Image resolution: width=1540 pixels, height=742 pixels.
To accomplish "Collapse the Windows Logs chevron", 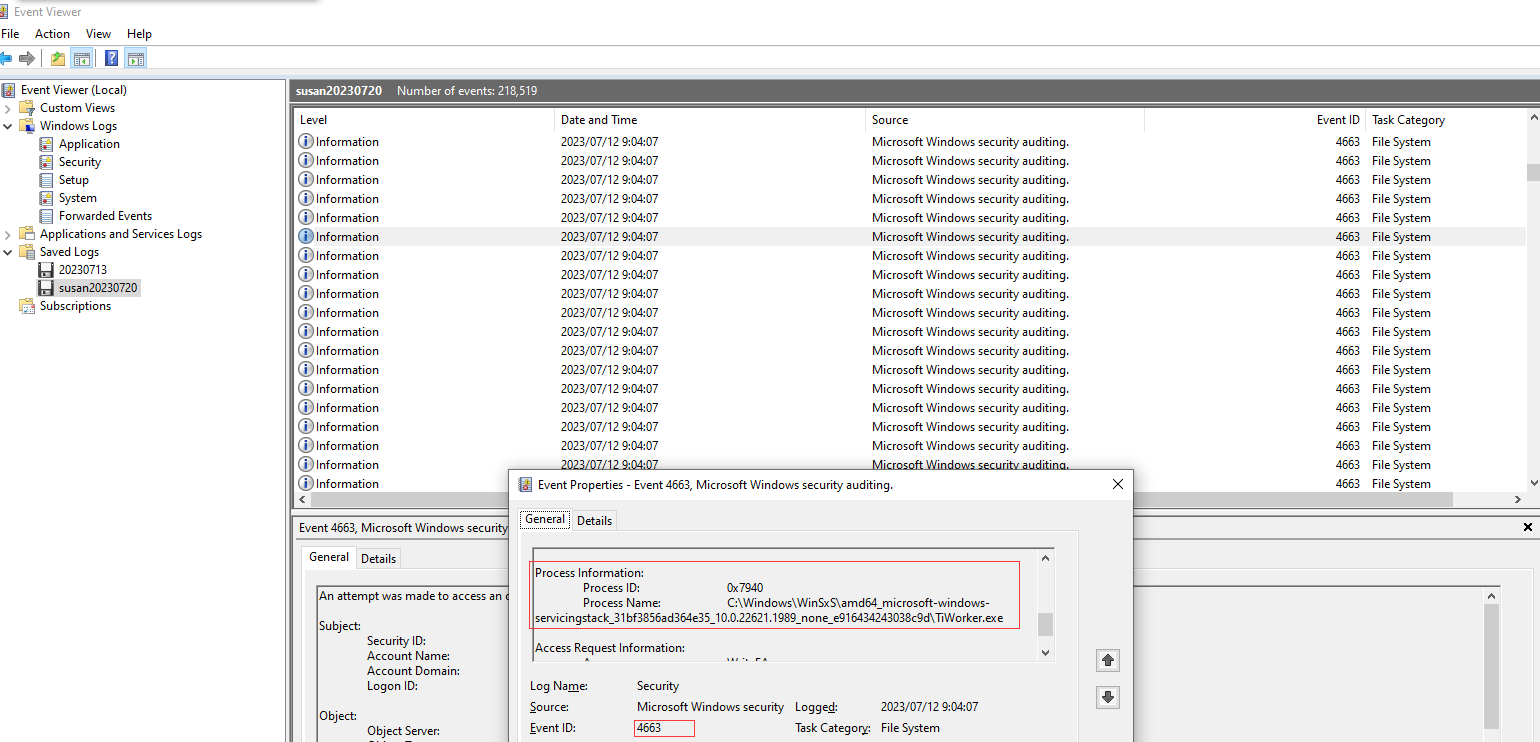I will pyautogui.click(x=8, y=126).
